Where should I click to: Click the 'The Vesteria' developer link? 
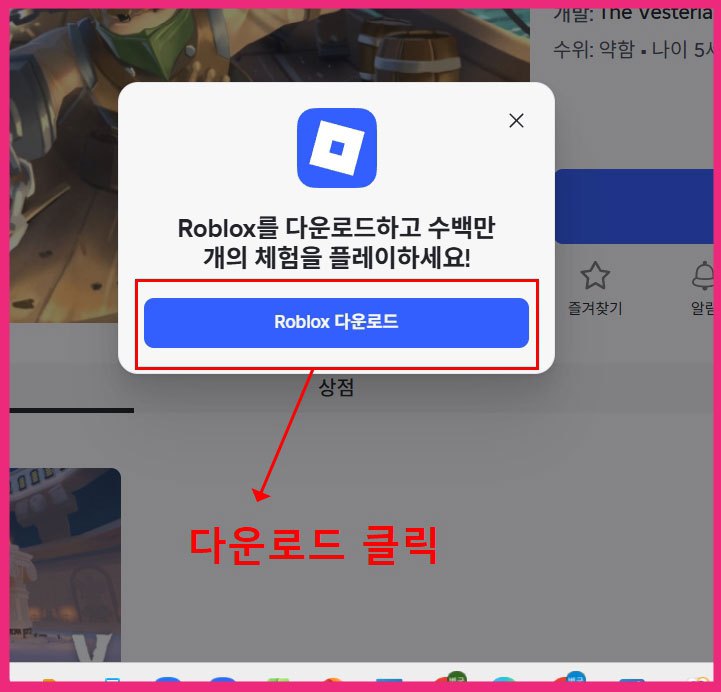point(656,13)
